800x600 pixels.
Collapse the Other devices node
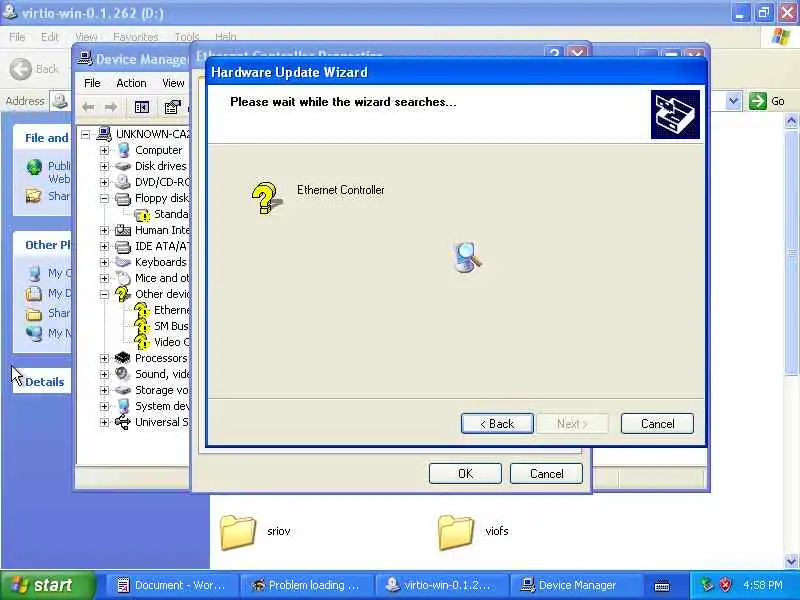point(104,294)
